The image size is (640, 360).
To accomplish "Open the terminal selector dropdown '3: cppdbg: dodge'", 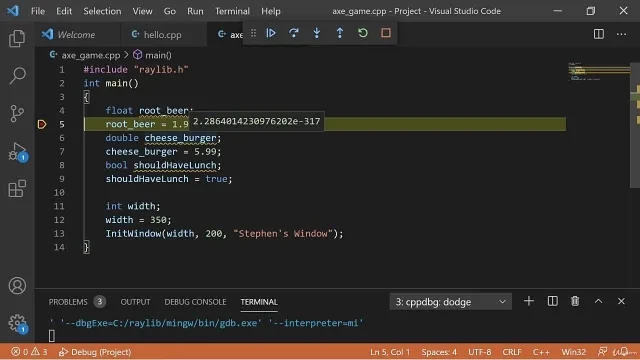I will [451, 302].
